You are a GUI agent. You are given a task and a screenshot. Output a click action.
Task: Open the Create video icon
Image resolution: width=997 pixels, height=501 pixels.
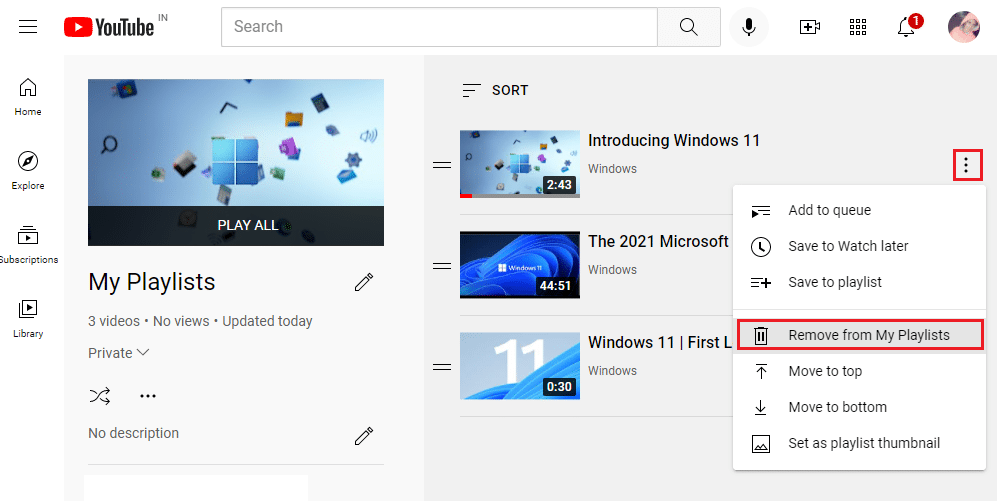click(809, 27)
